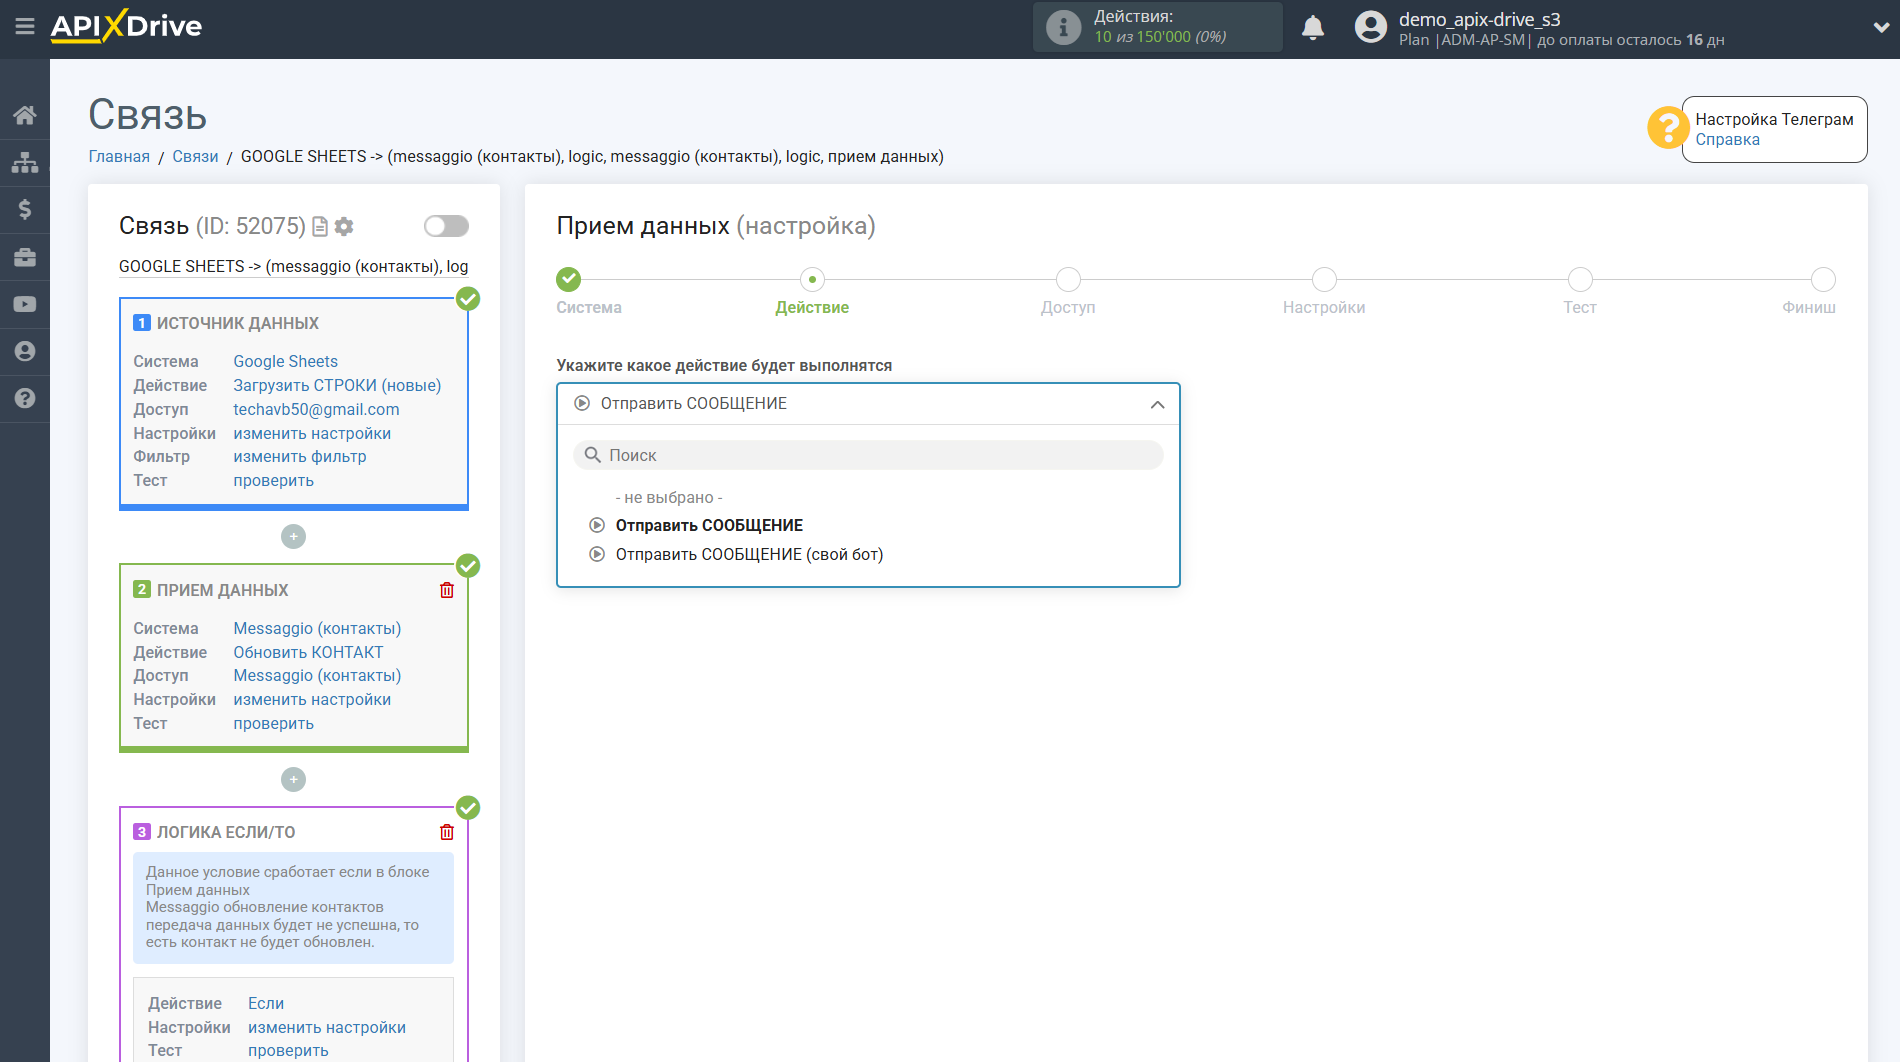Open the hamburger menu in top bar
This screenshot has width=1900, height=1062.
(x=25, y=27)
